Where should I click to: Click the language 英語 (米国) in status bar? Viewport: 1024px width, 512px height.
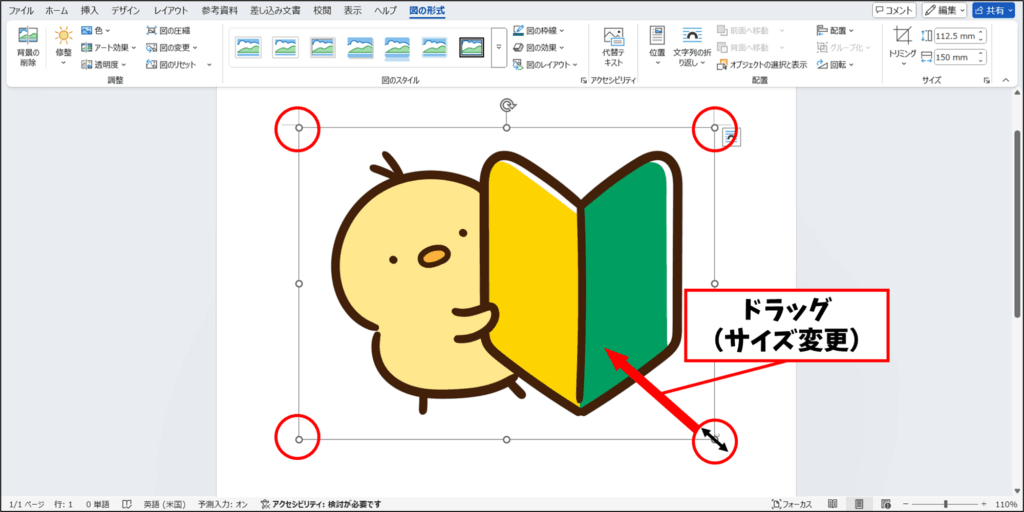tap(165, 504)
